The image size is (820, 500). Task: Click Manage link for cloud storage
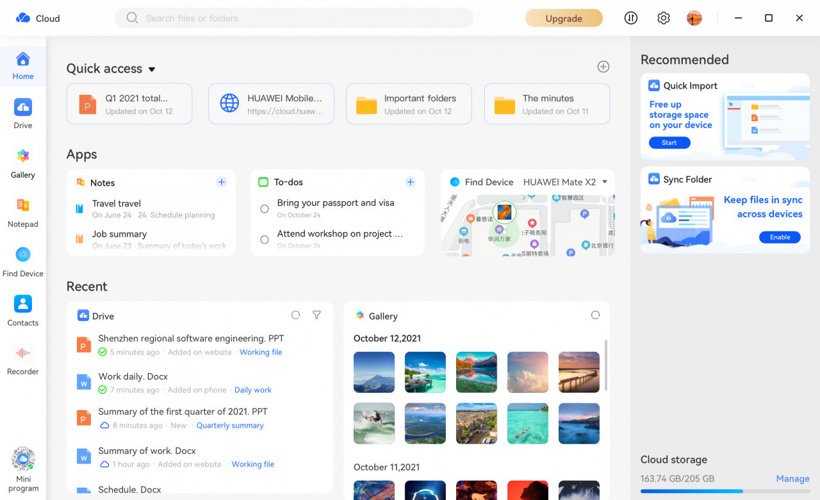792,479
